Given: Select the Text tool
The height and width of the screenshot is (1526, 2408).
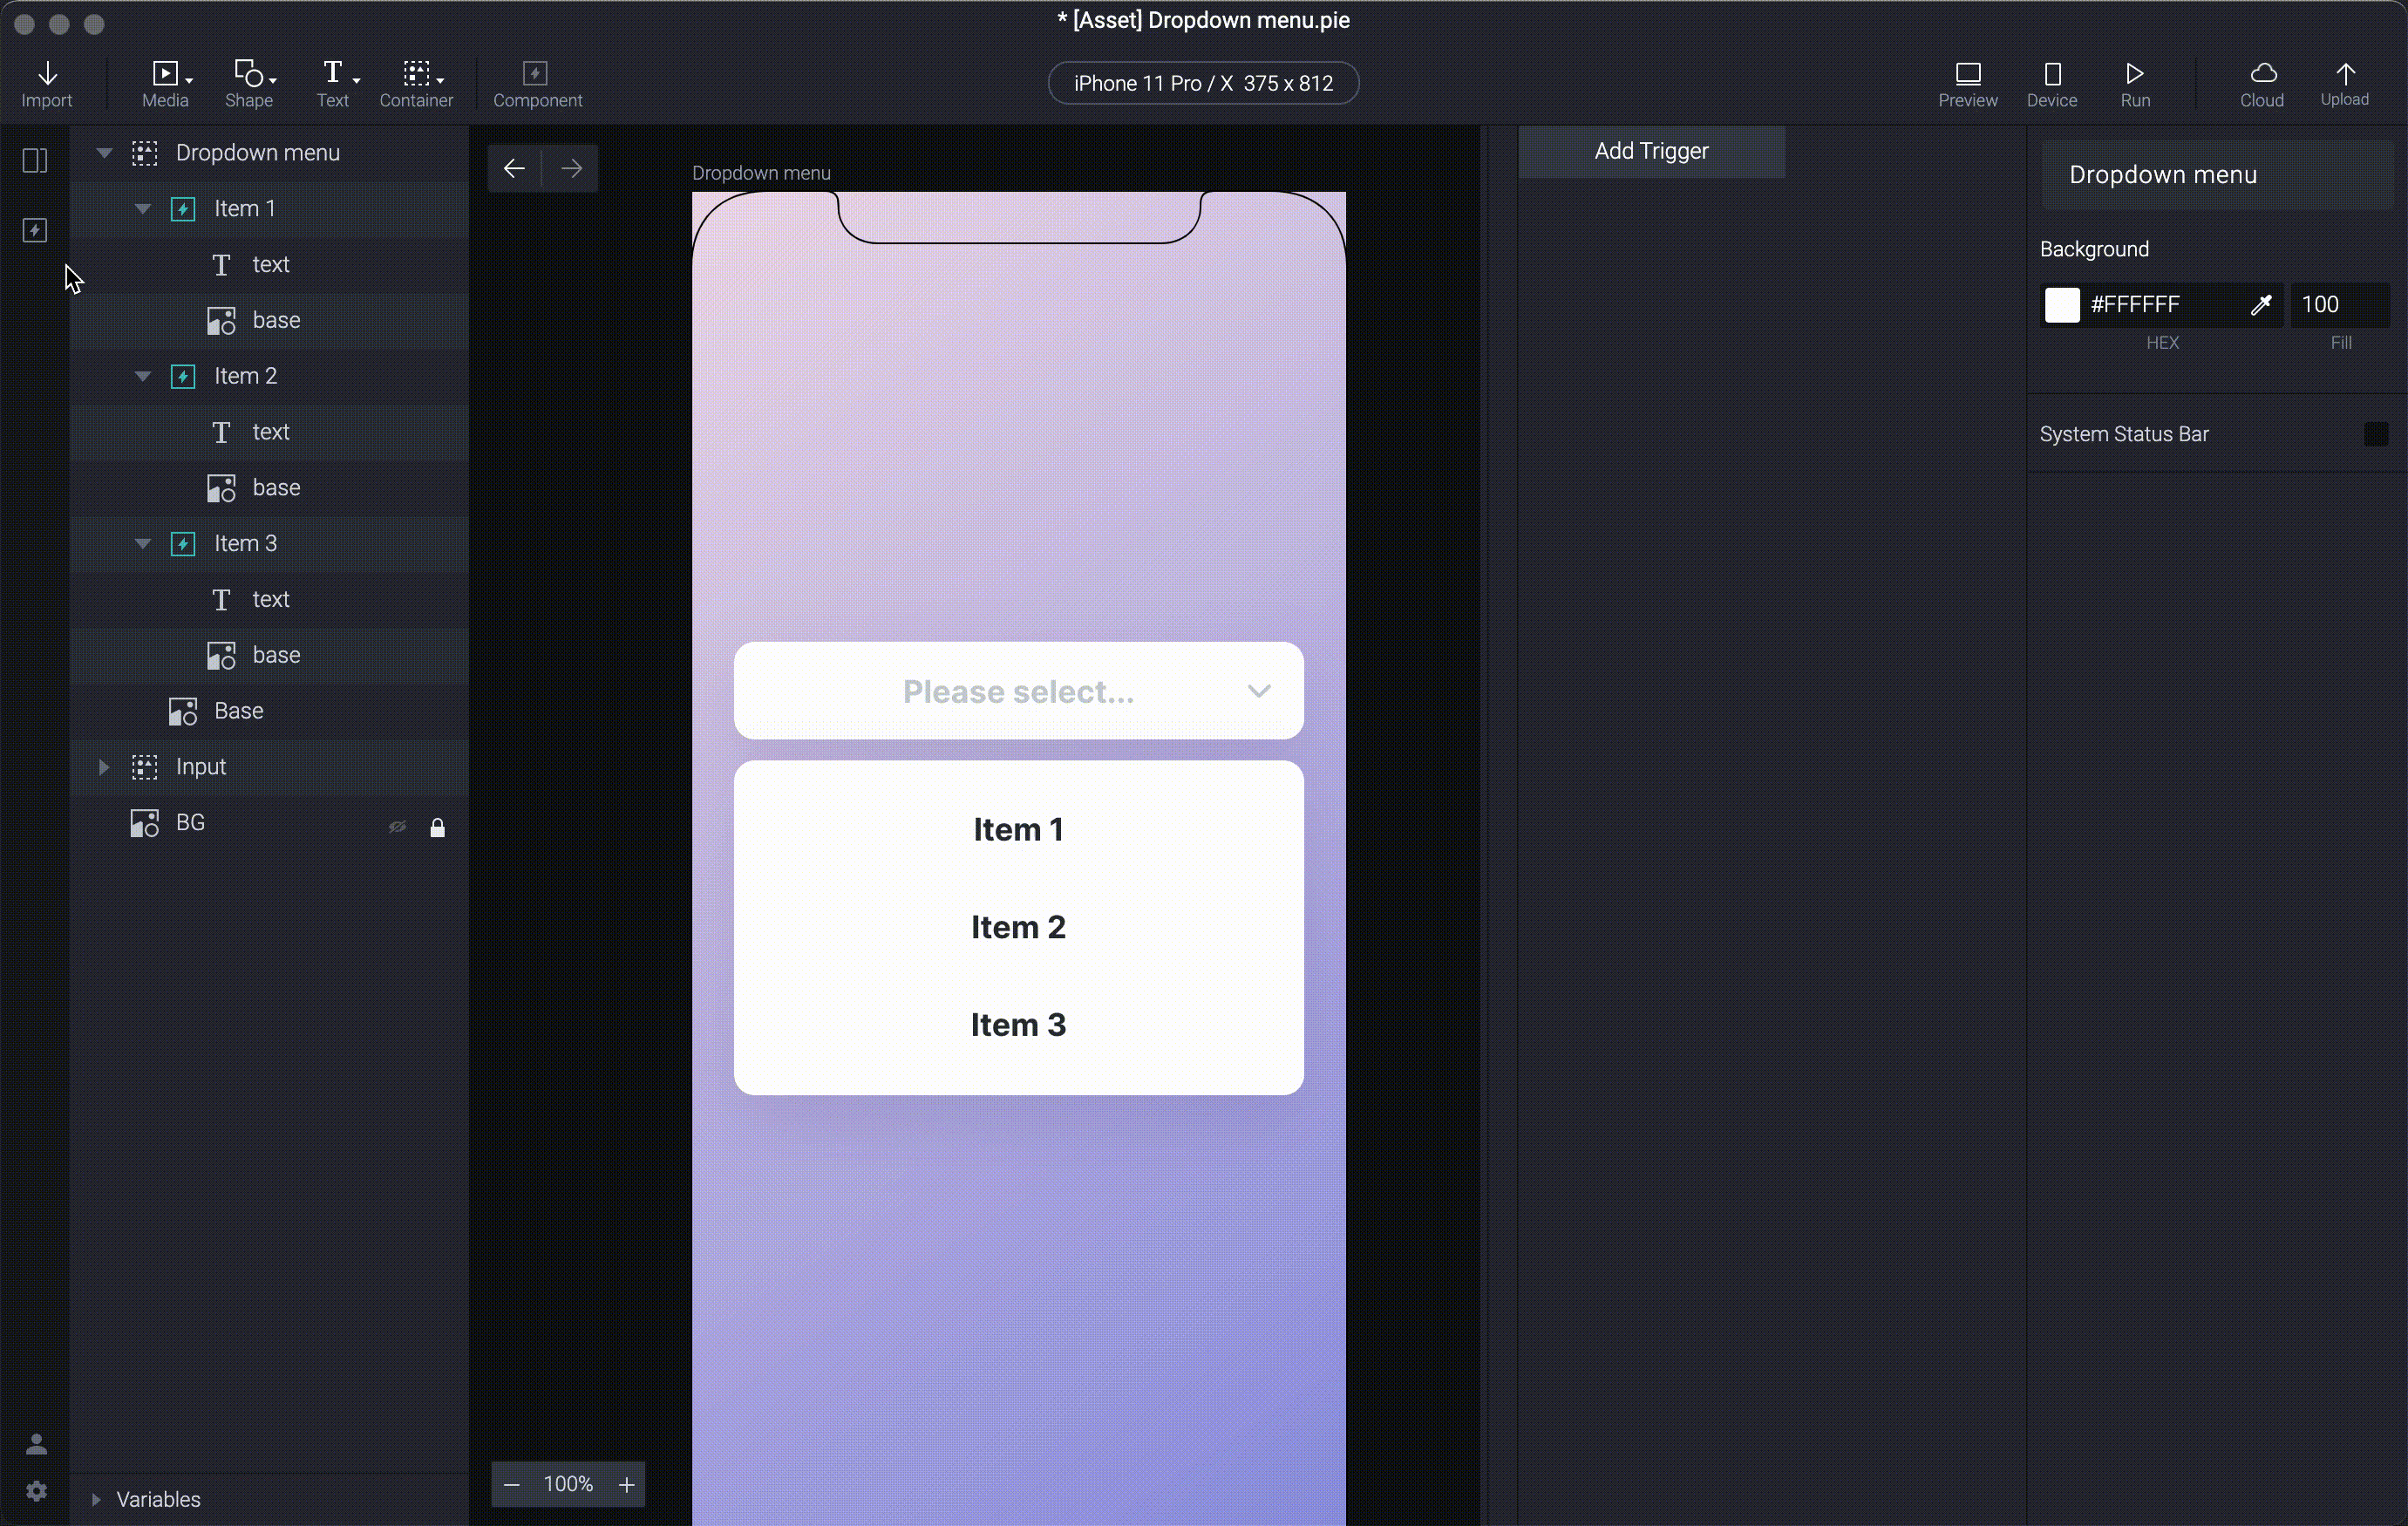Looking at the screenshot, I should (x=331, y=83).
